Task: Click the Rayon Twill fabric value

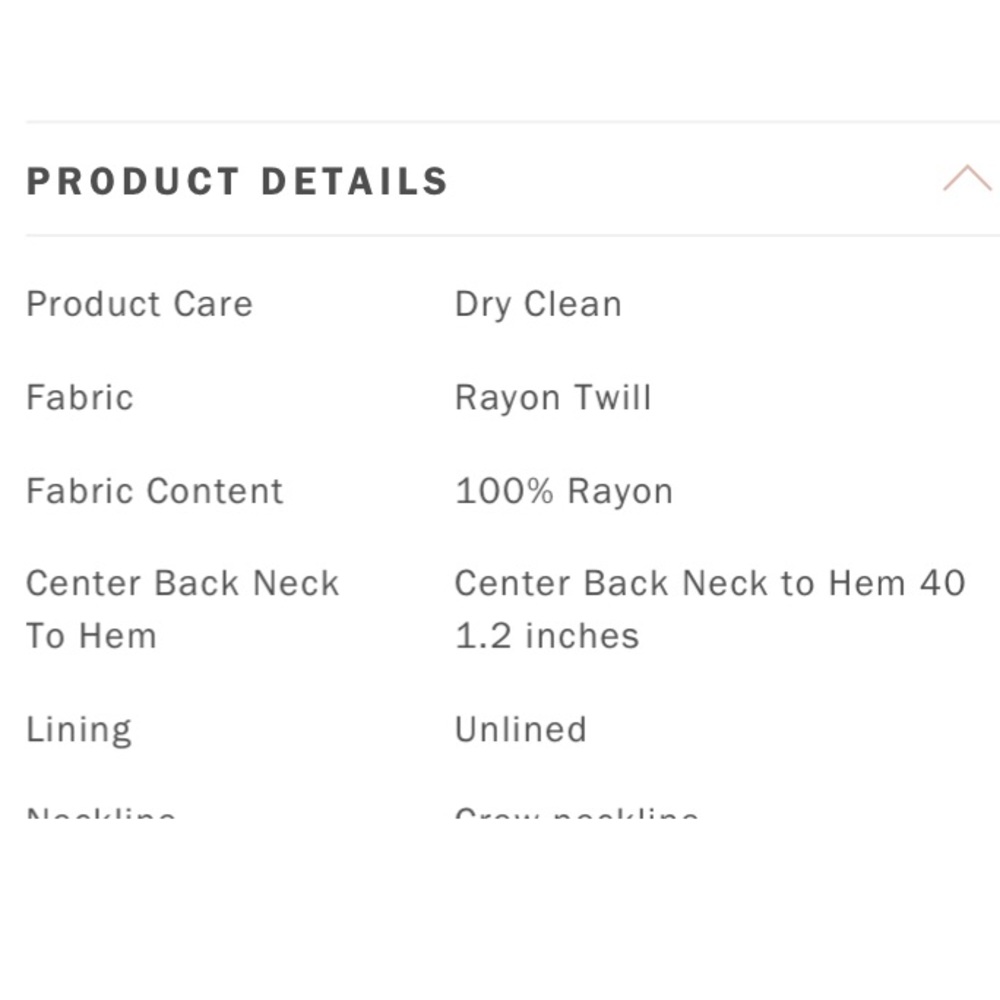Action: tap(553, 399)
